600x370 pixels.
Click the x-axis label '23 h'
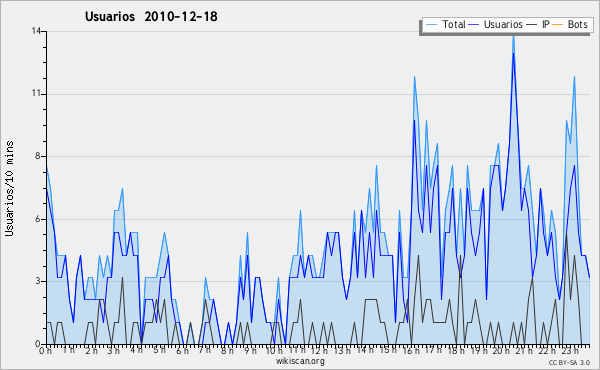point(570,351)
